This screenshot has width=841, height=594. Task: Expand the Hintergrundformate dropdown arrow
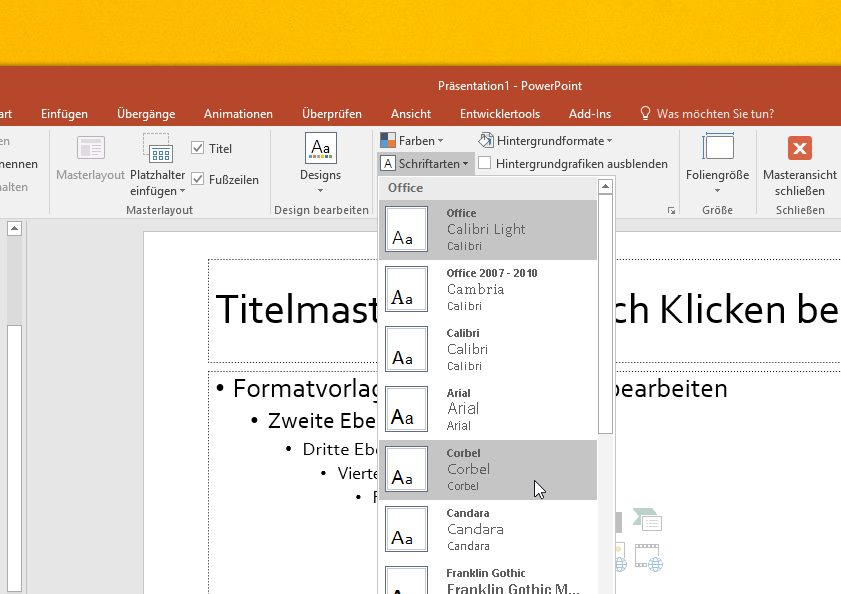click(609, 141)
